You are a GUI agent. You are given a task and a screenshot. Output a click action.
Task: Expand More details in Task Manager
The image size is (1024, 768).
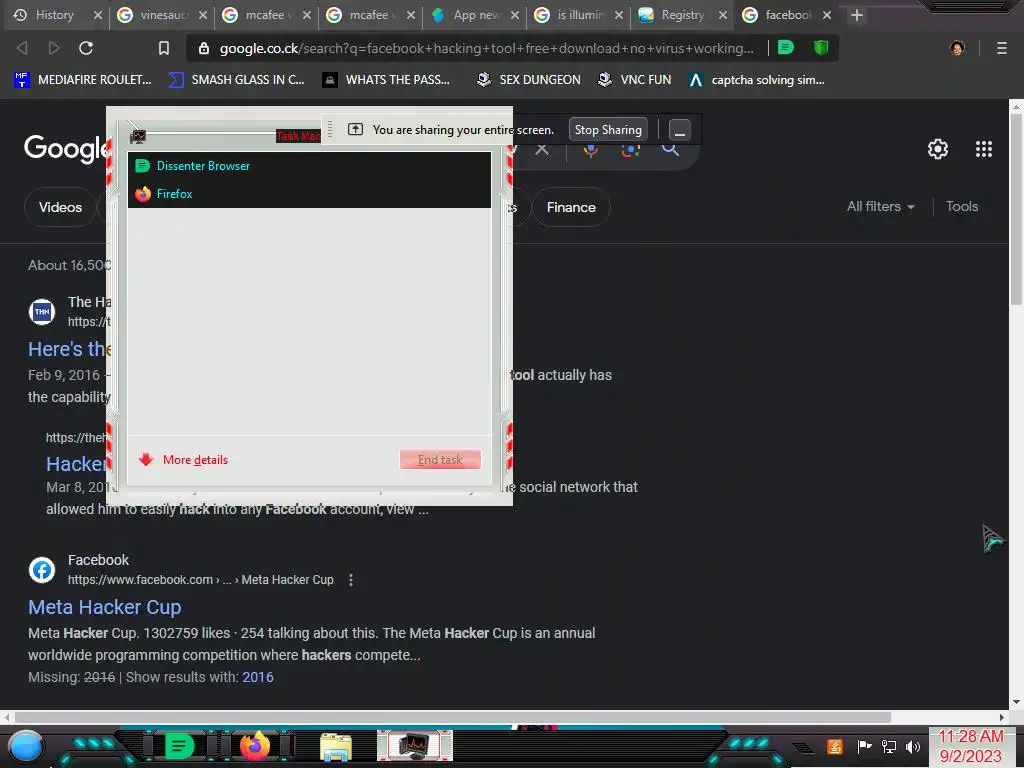click(x=184, y=460)
